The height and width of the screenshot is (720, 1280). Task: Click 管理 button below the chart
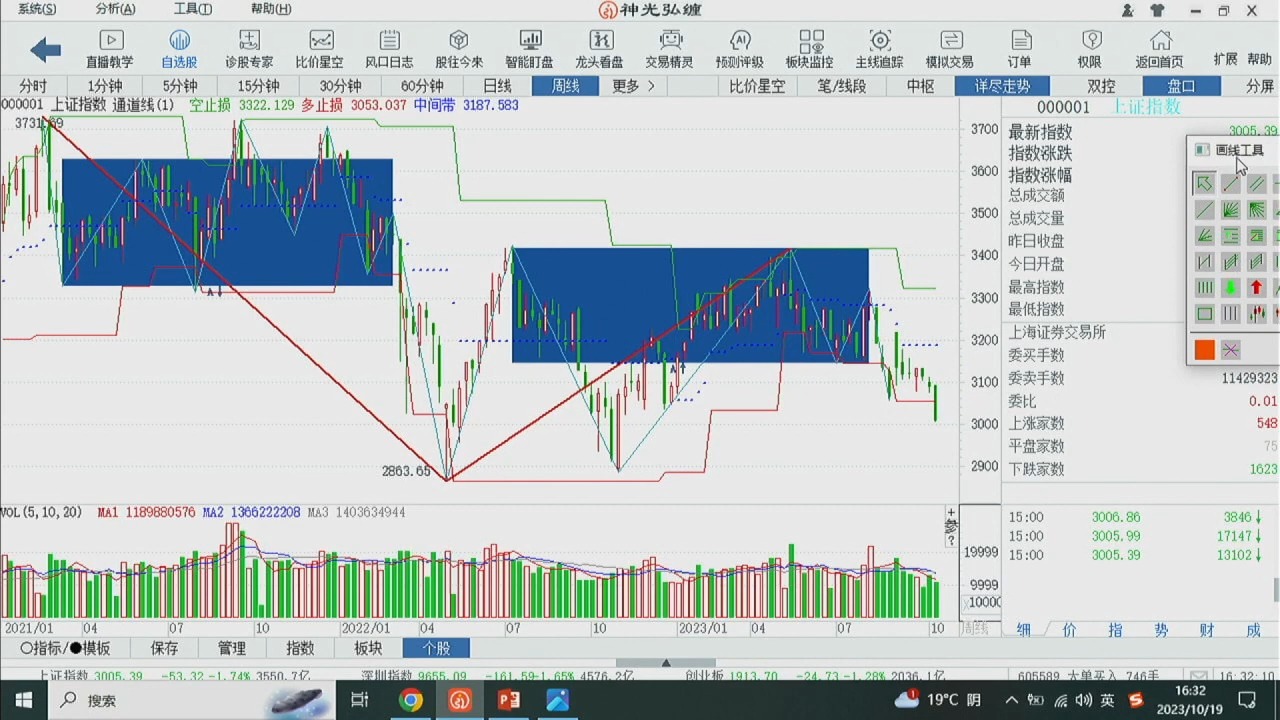[232, 648]
